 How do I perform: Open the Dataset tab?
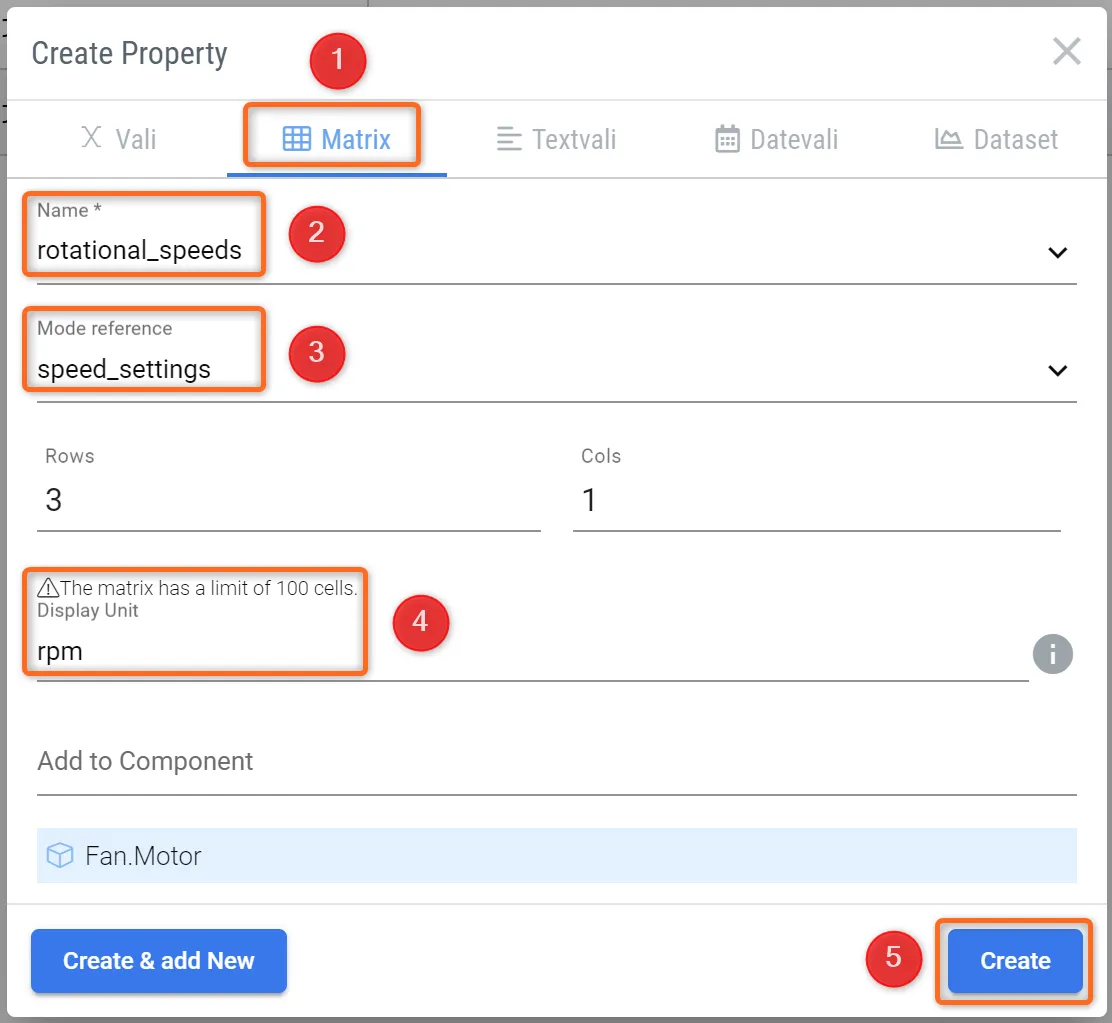coord(996,139)
